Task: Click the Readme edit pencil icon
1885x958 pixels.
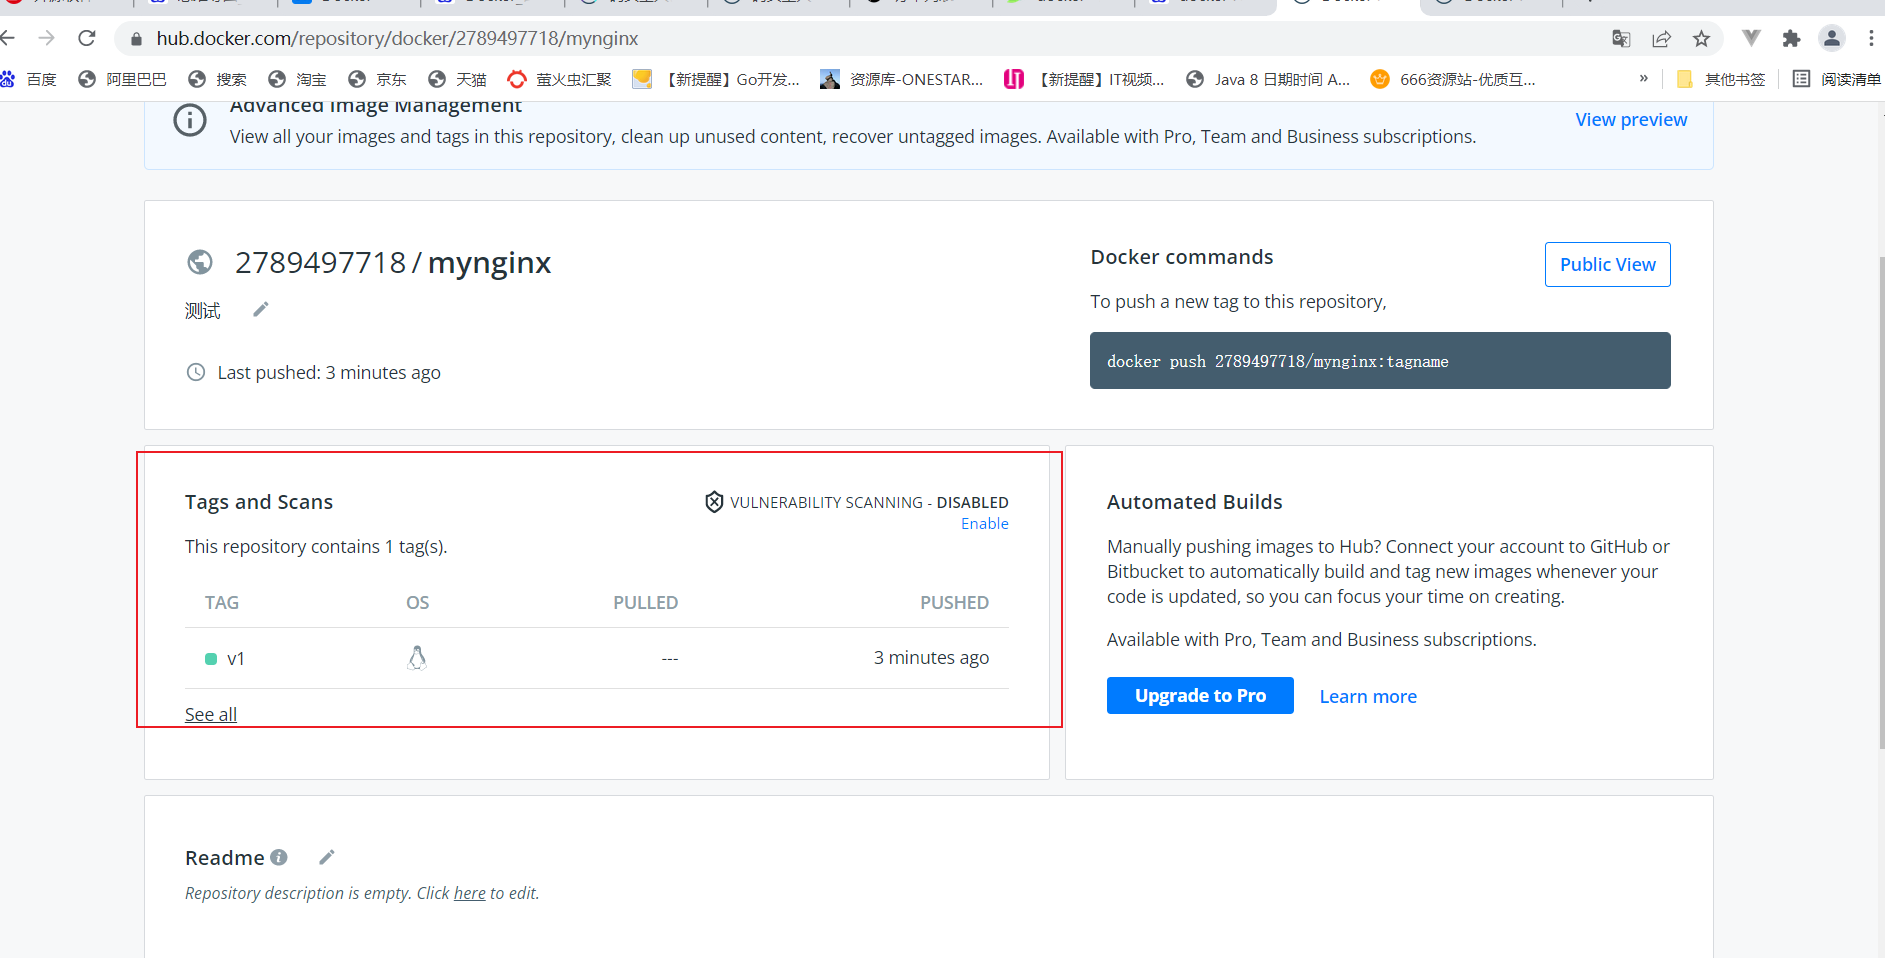Action: point(327,857)
